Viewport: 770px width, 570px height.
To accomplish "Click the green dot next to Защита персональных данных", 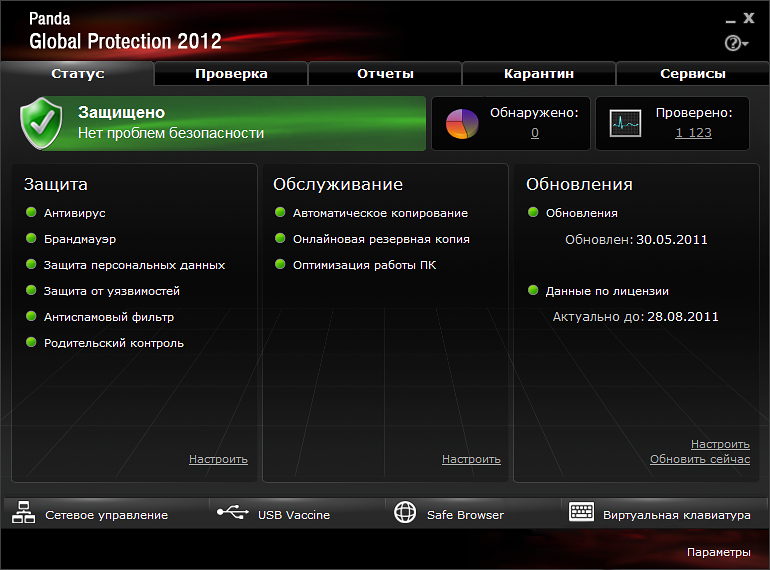I will [31, 264].
